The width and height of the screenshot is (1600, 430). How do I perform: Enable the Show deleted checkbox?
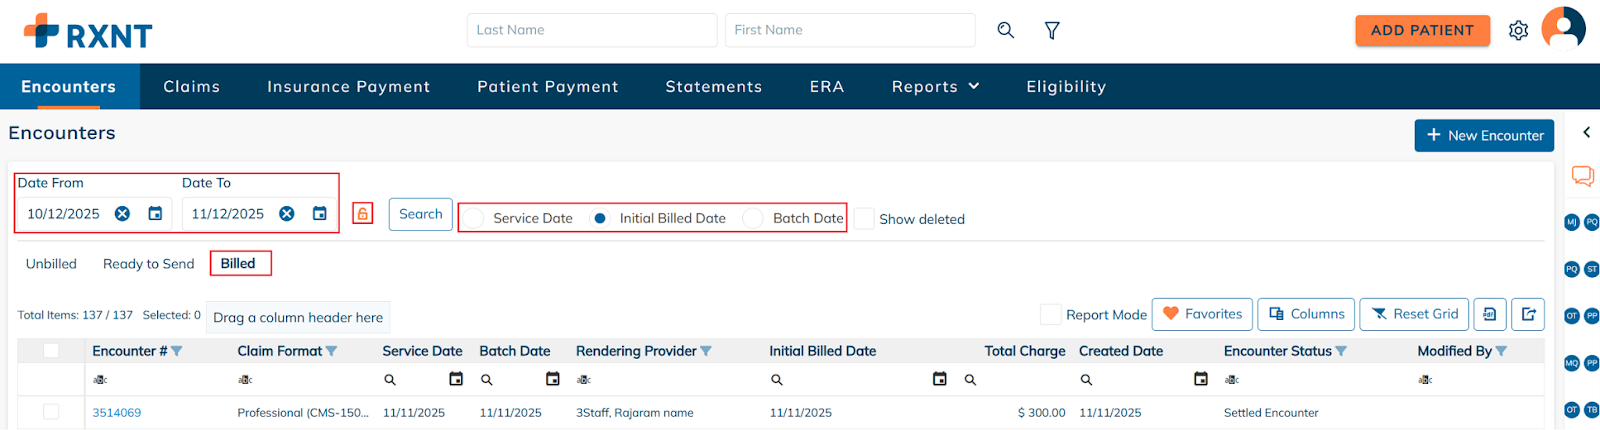[865, 219]
